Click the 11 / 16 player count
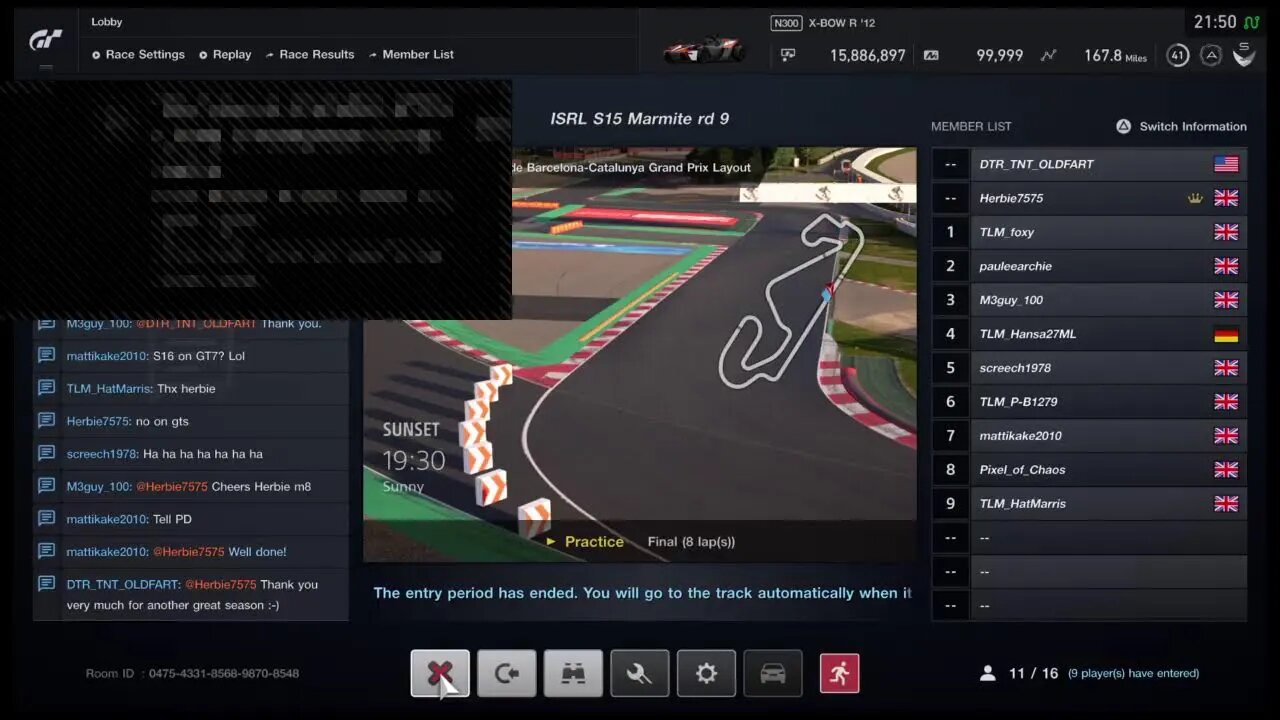The height and width of the screenshot is (720, 1280). tap(1033, 673)
